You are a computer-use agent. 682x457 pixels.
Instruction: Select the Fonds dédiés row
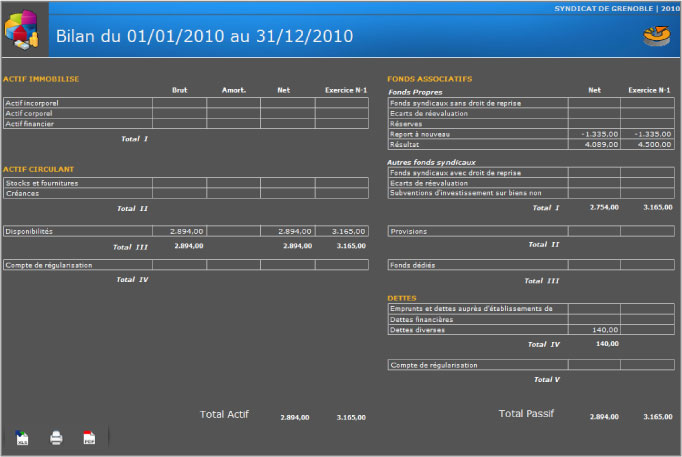coord(477,265)
